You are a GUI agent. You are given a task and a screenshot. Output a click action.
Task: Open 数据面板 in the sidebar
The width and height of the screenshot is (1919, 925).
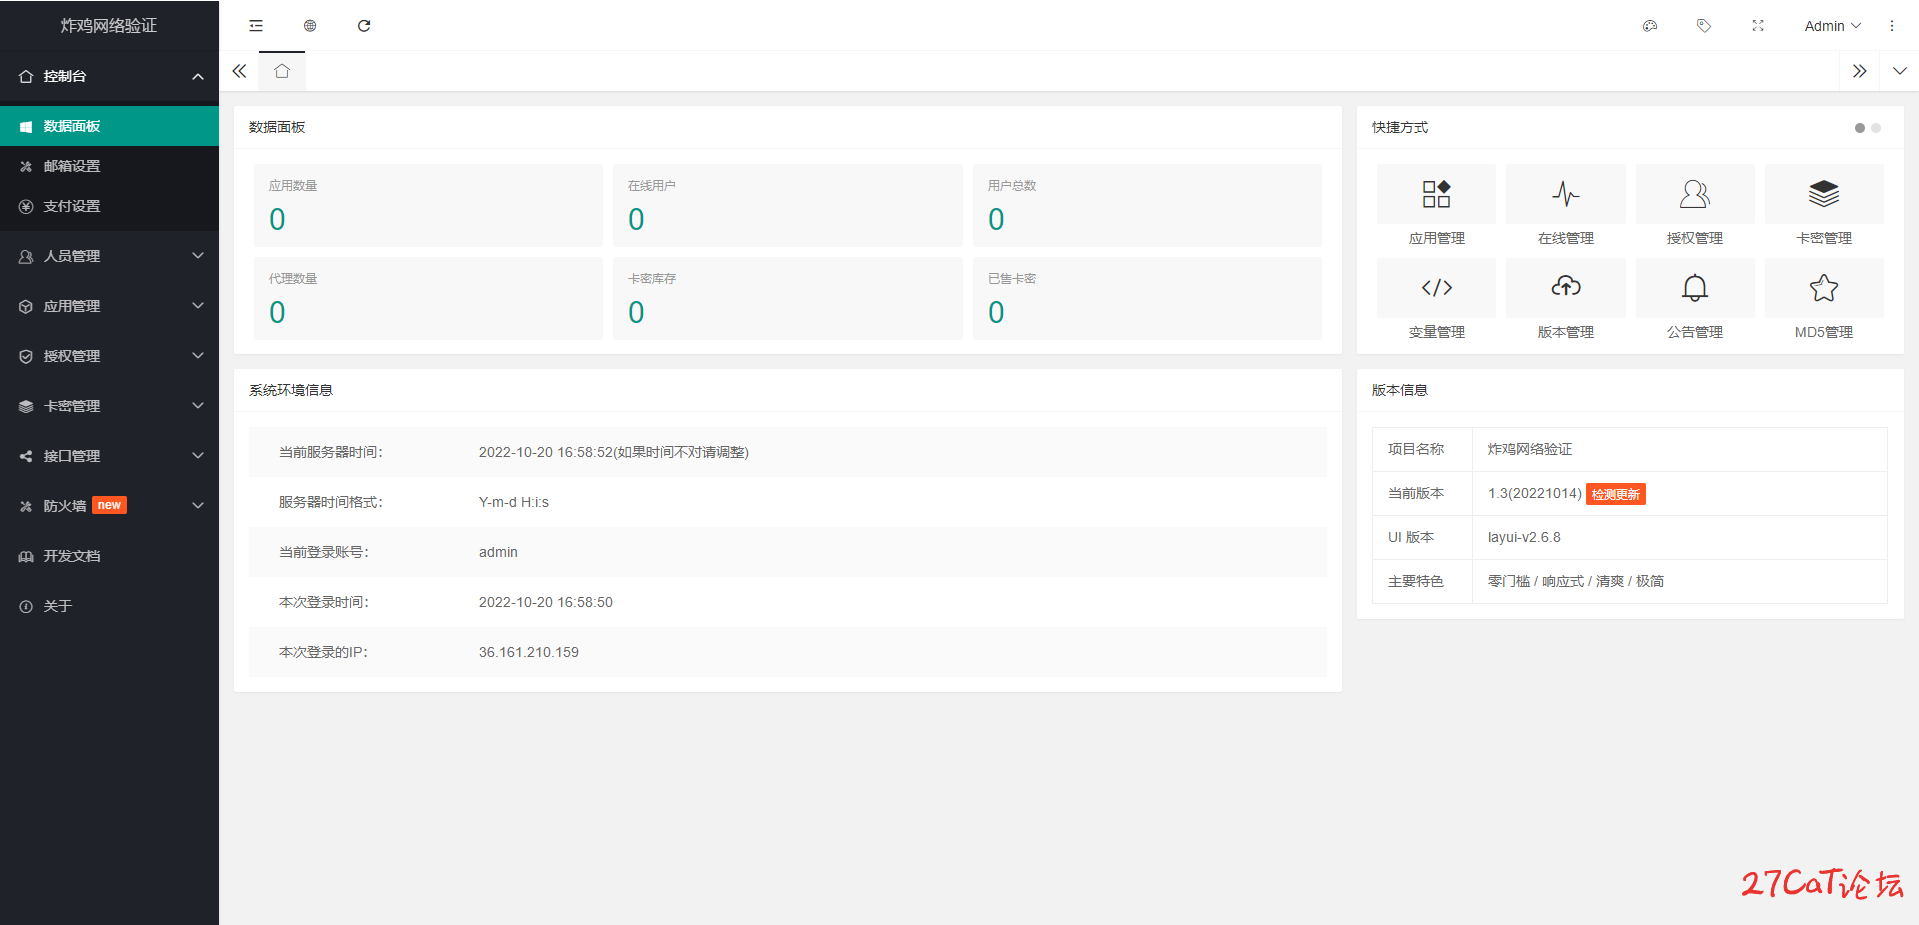click(110, 126)
